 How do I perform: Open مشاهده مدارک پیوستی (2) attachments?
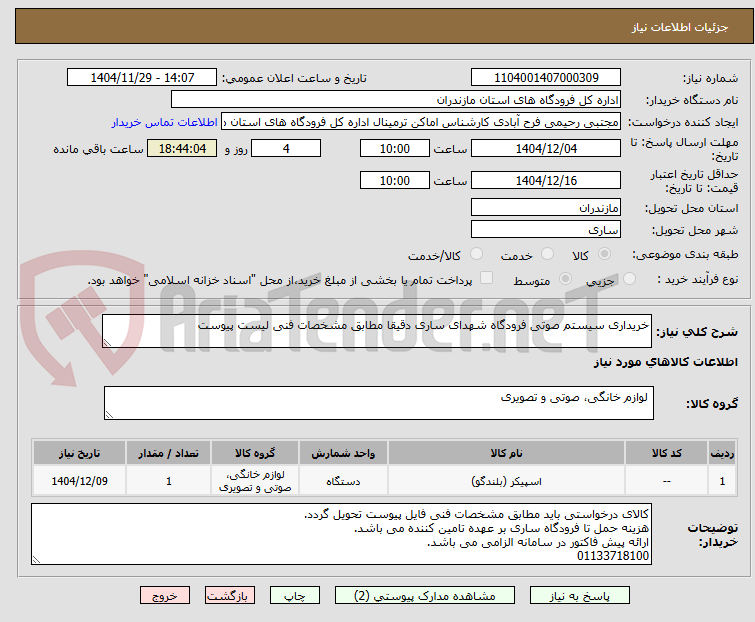point(425,596)
